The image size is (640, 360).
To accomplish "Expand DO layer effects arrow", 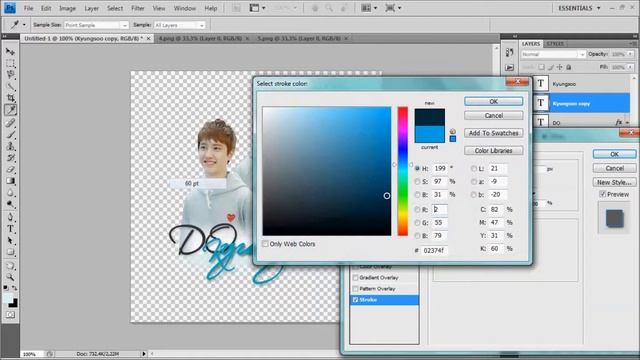I will click(627, 122).
